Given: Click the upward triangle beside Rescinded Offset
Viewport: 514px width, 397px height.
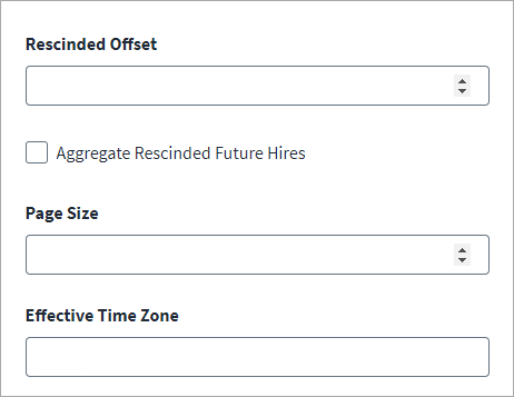Looking at the screenshot, I should click(462, 81).
